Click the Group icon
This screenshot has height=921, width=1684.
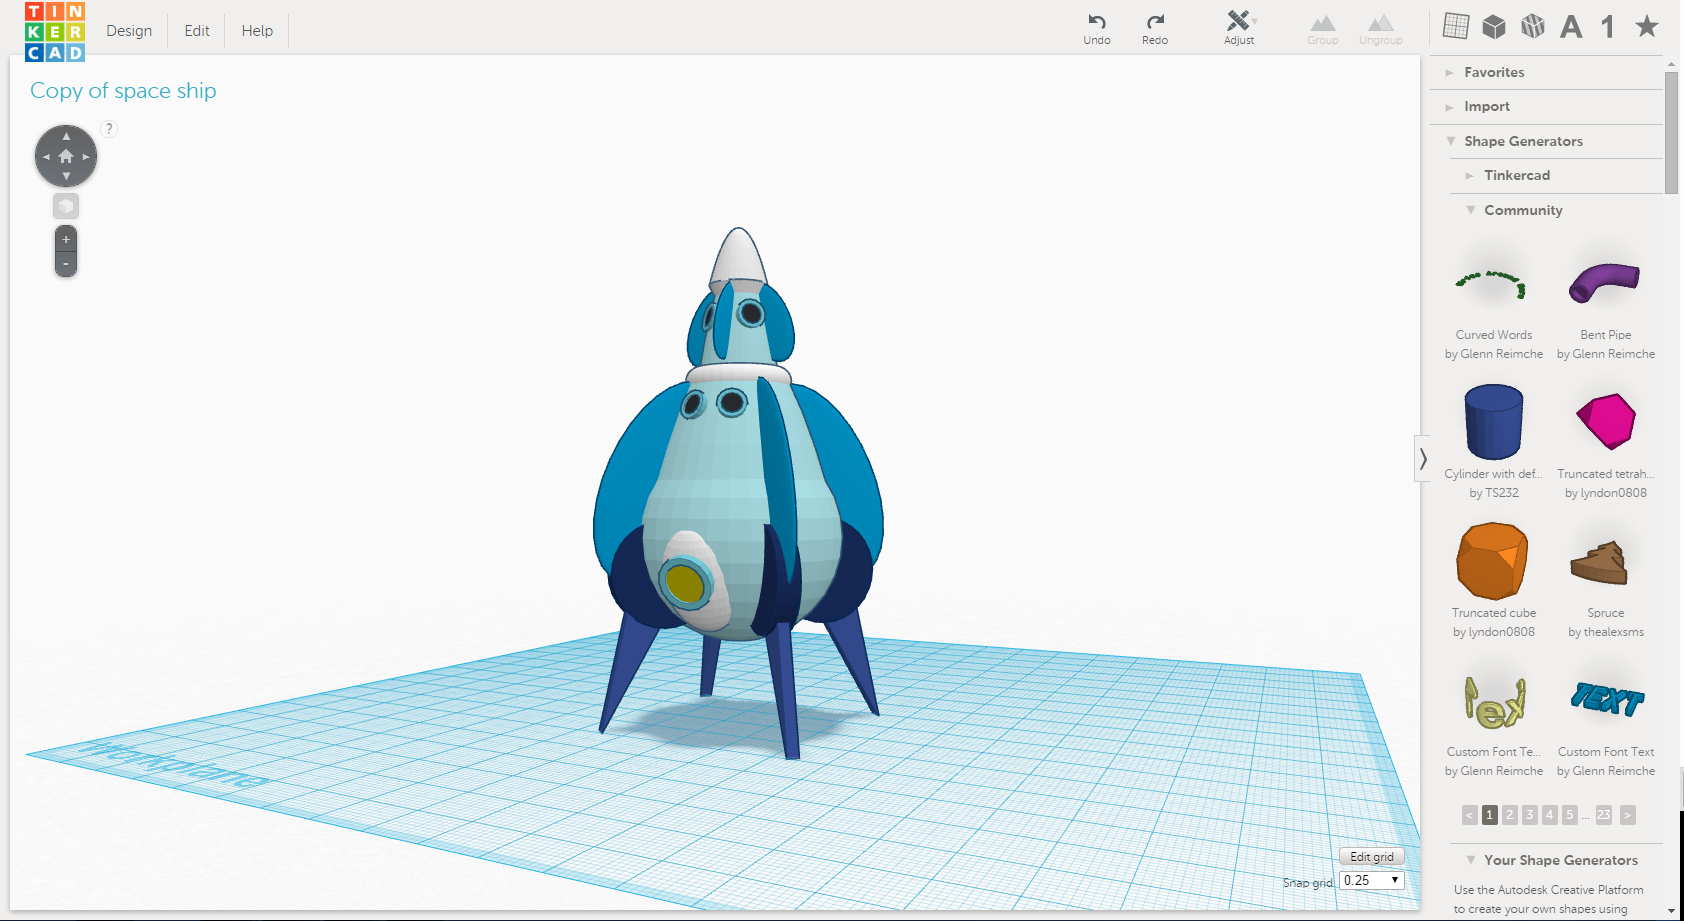click(1323, 29)
